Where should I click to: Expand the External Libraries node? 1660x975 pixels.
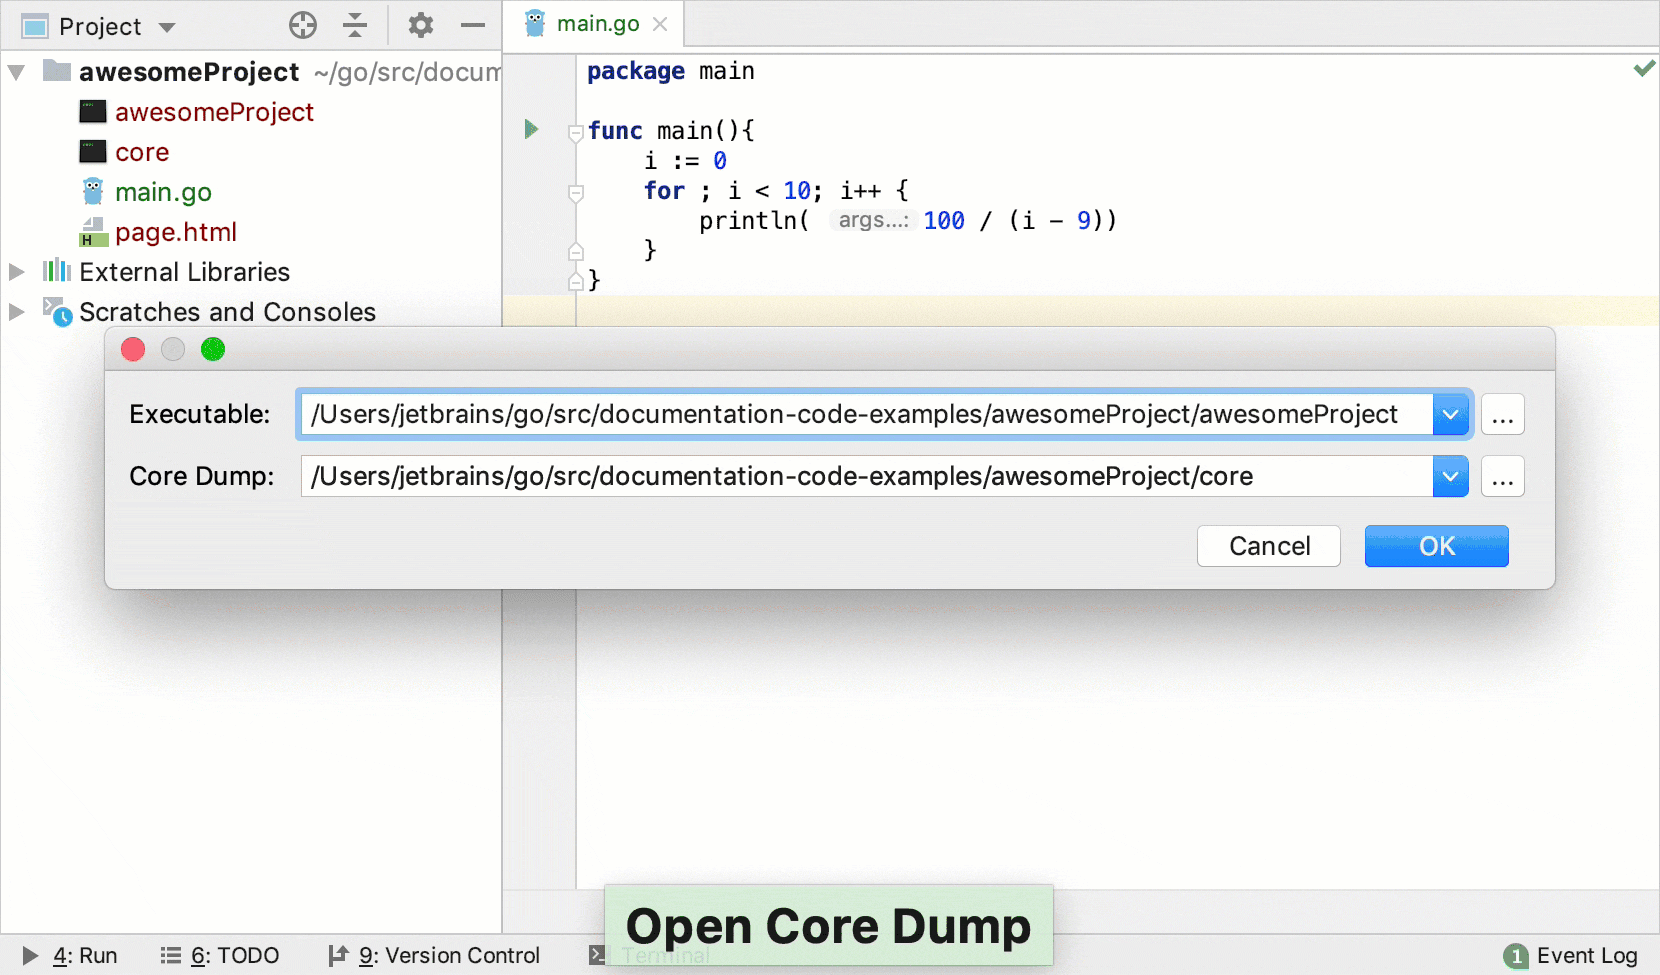(16, 271)
